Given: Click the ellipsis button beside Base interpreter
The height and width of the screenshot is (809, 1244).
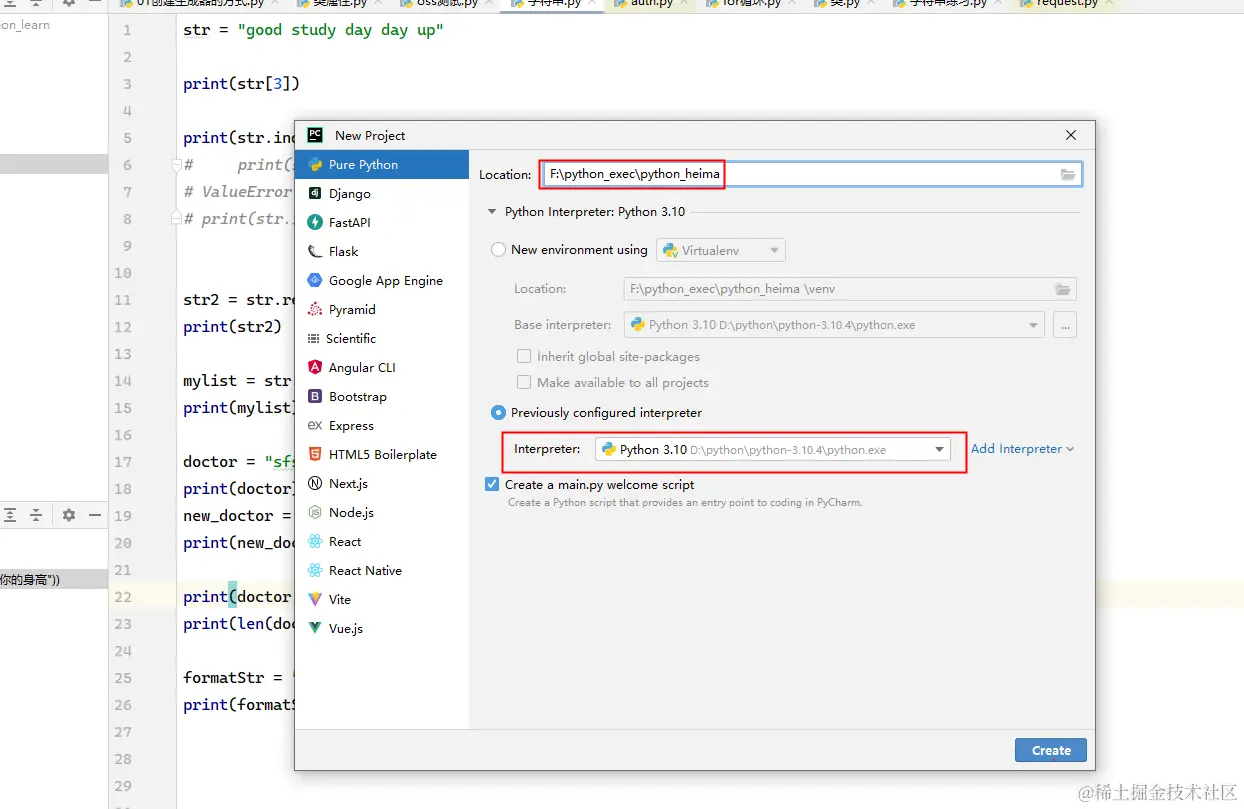Looking at the screenshot, I should pyautogui.click(x=1065, y=325).
